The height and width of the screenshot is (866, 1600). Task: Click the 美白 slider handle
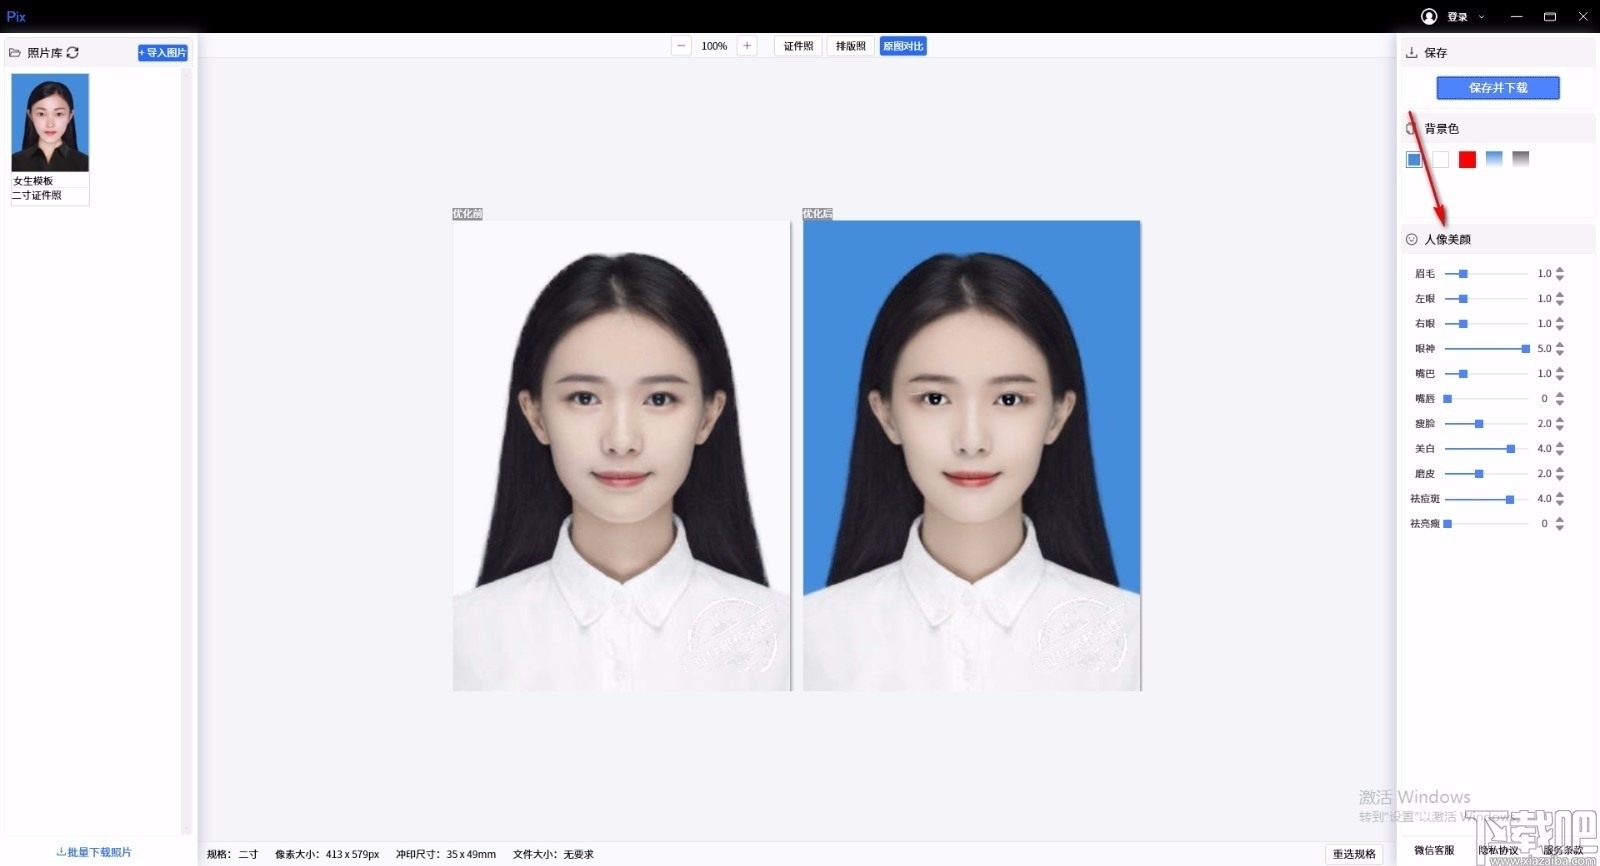pyautogui.click(x=1511, y=449)
